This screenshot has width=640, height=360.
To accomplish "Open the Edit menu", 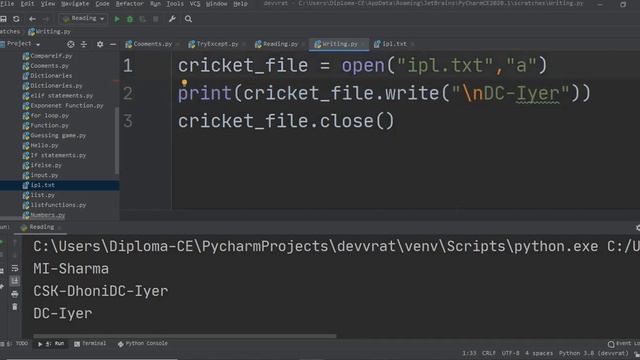I will point(27,4).
